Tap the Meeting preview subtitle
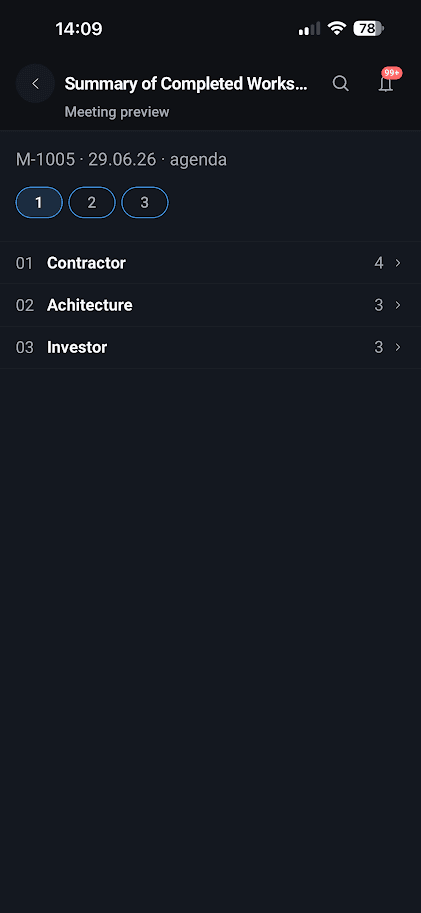The width and height of the screenshot is (421, 913). tap(117, 112)
